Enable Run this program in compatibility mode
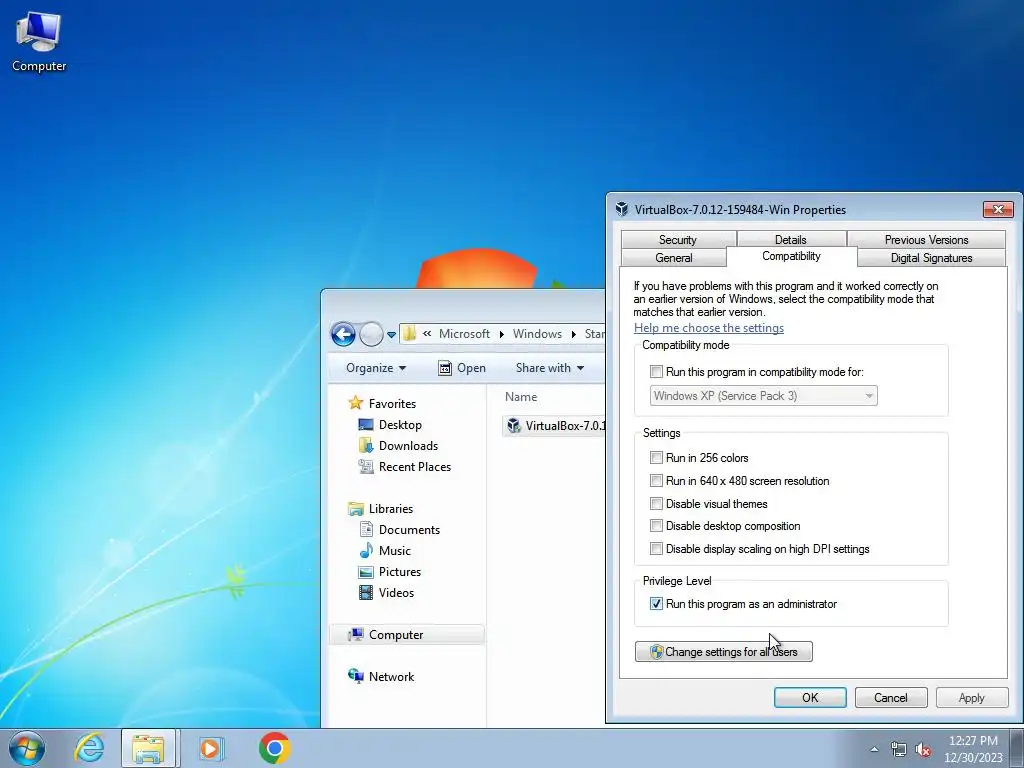Viewport: 1024px width, 768px height. (656, 372)
